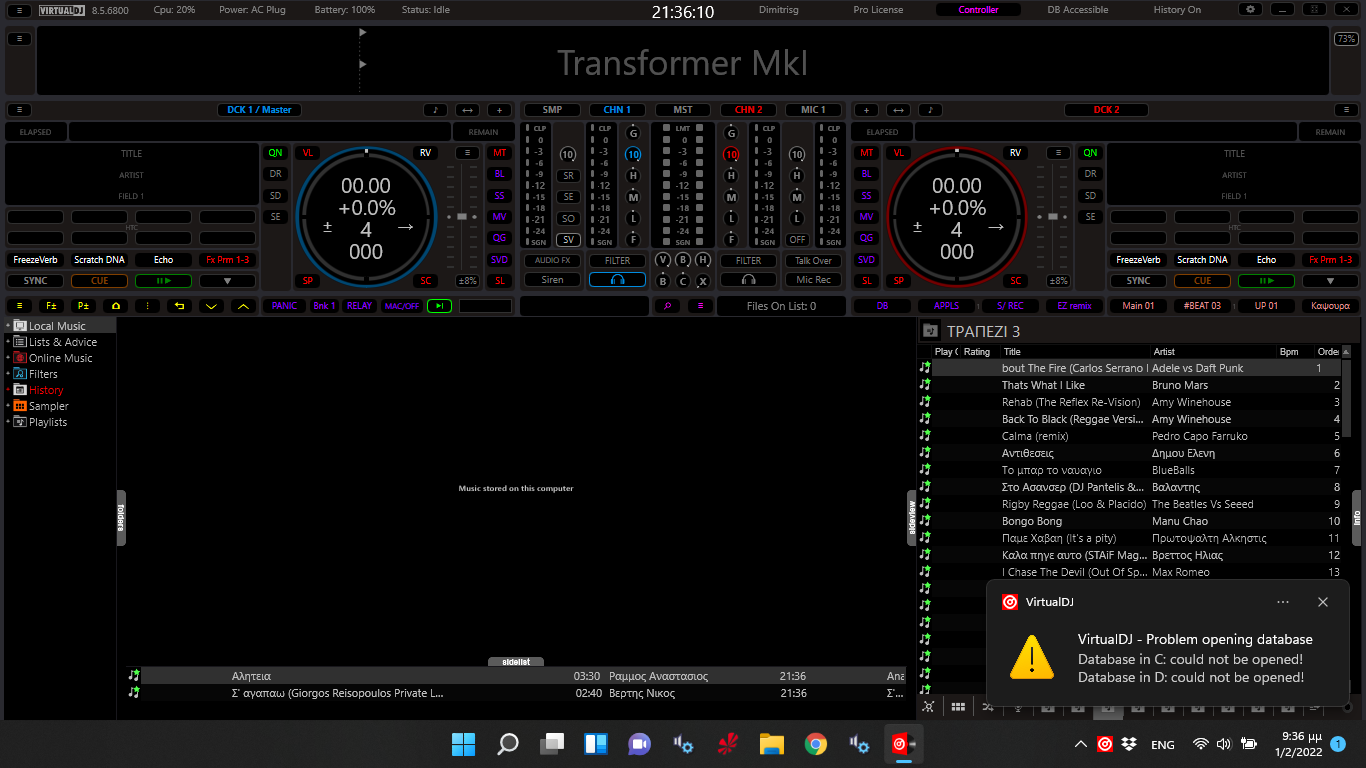Open the DB tab
Screen dimensions: 1366x768
[x=882, y=306]
